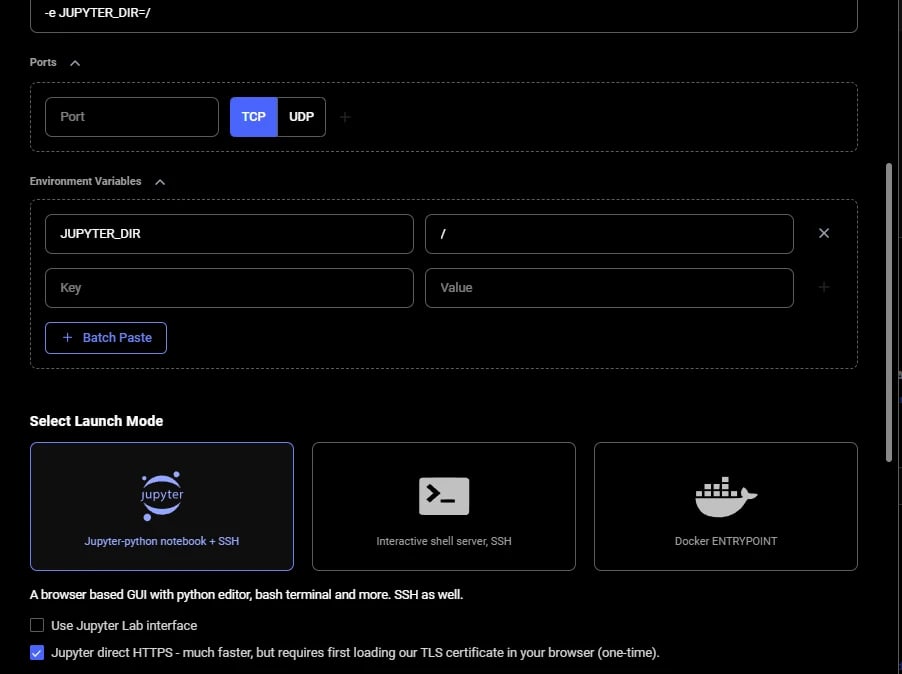902x674 pixels.
Task: Edit the JUPYTER_DIR value field containing /
Action: [609, 233]
